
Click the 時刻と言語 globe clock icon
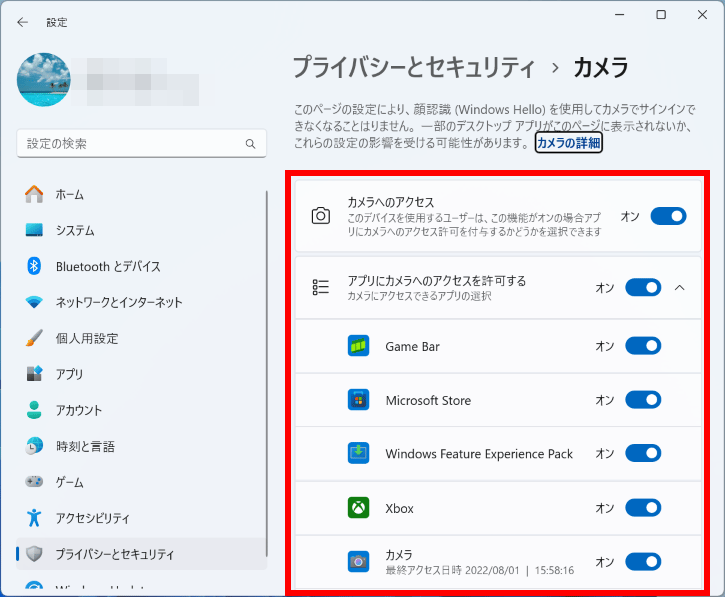[x=34, y=446]
